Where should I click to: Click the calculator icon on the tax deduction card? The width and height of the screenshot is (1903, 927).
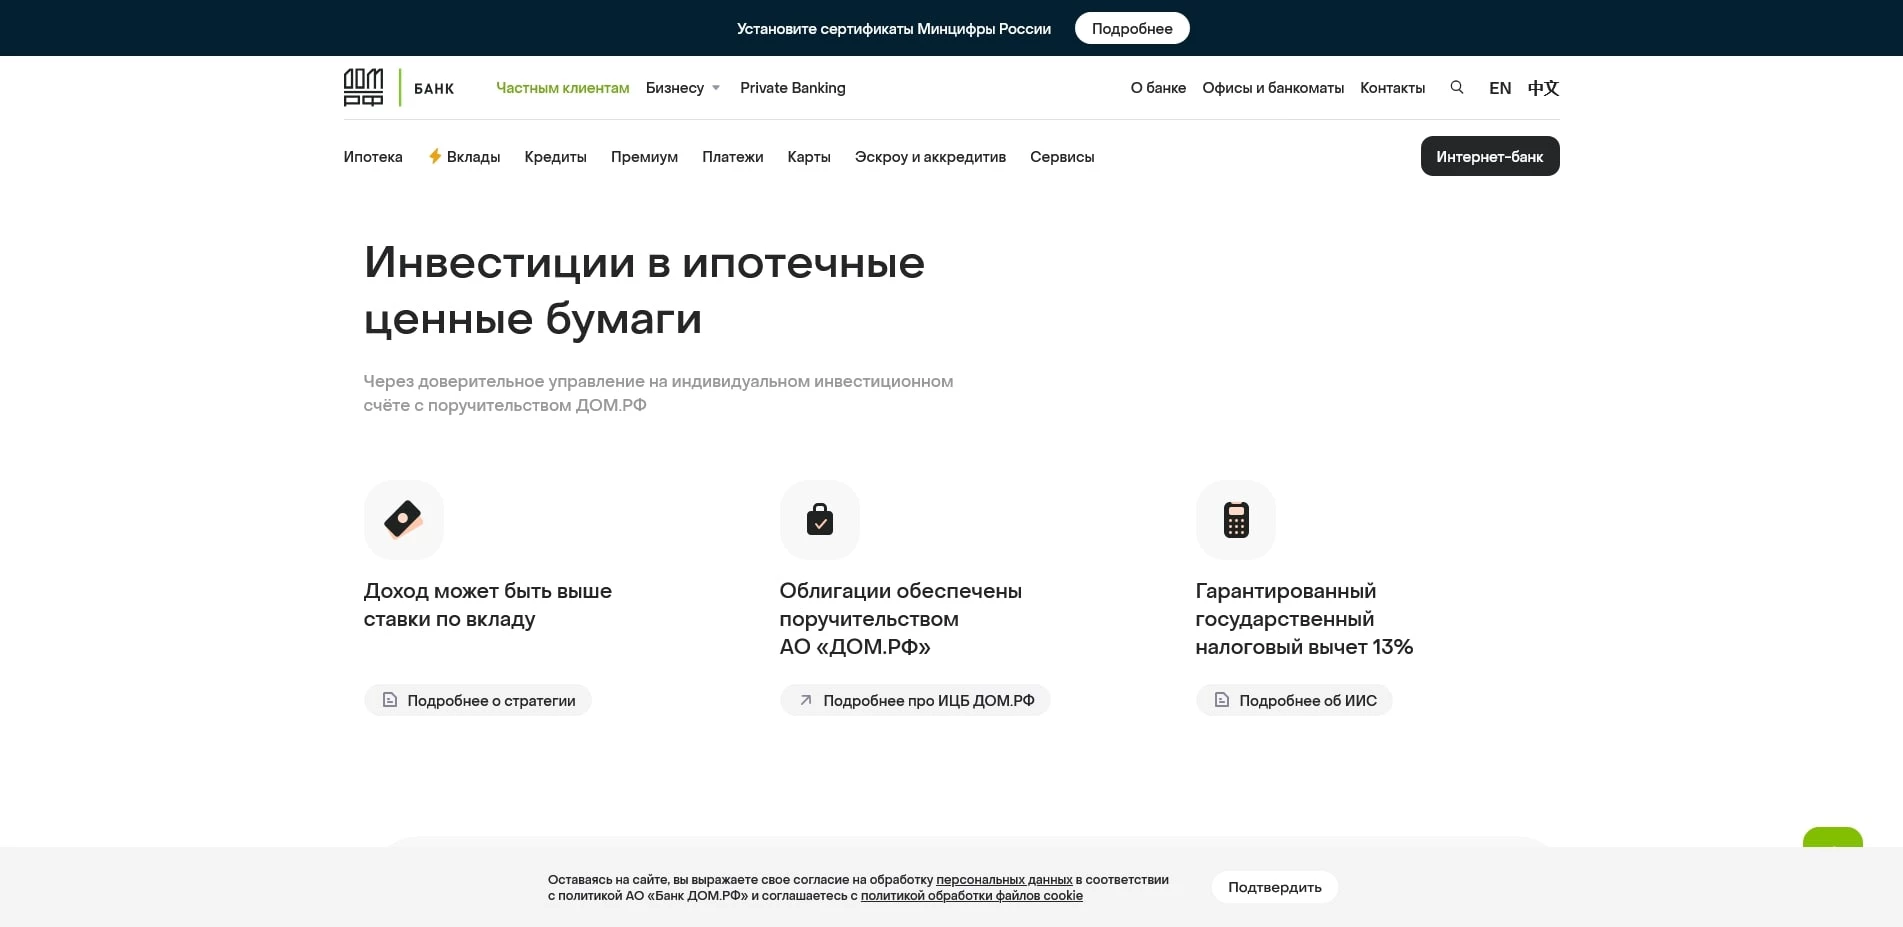[x=1235, y=519]
